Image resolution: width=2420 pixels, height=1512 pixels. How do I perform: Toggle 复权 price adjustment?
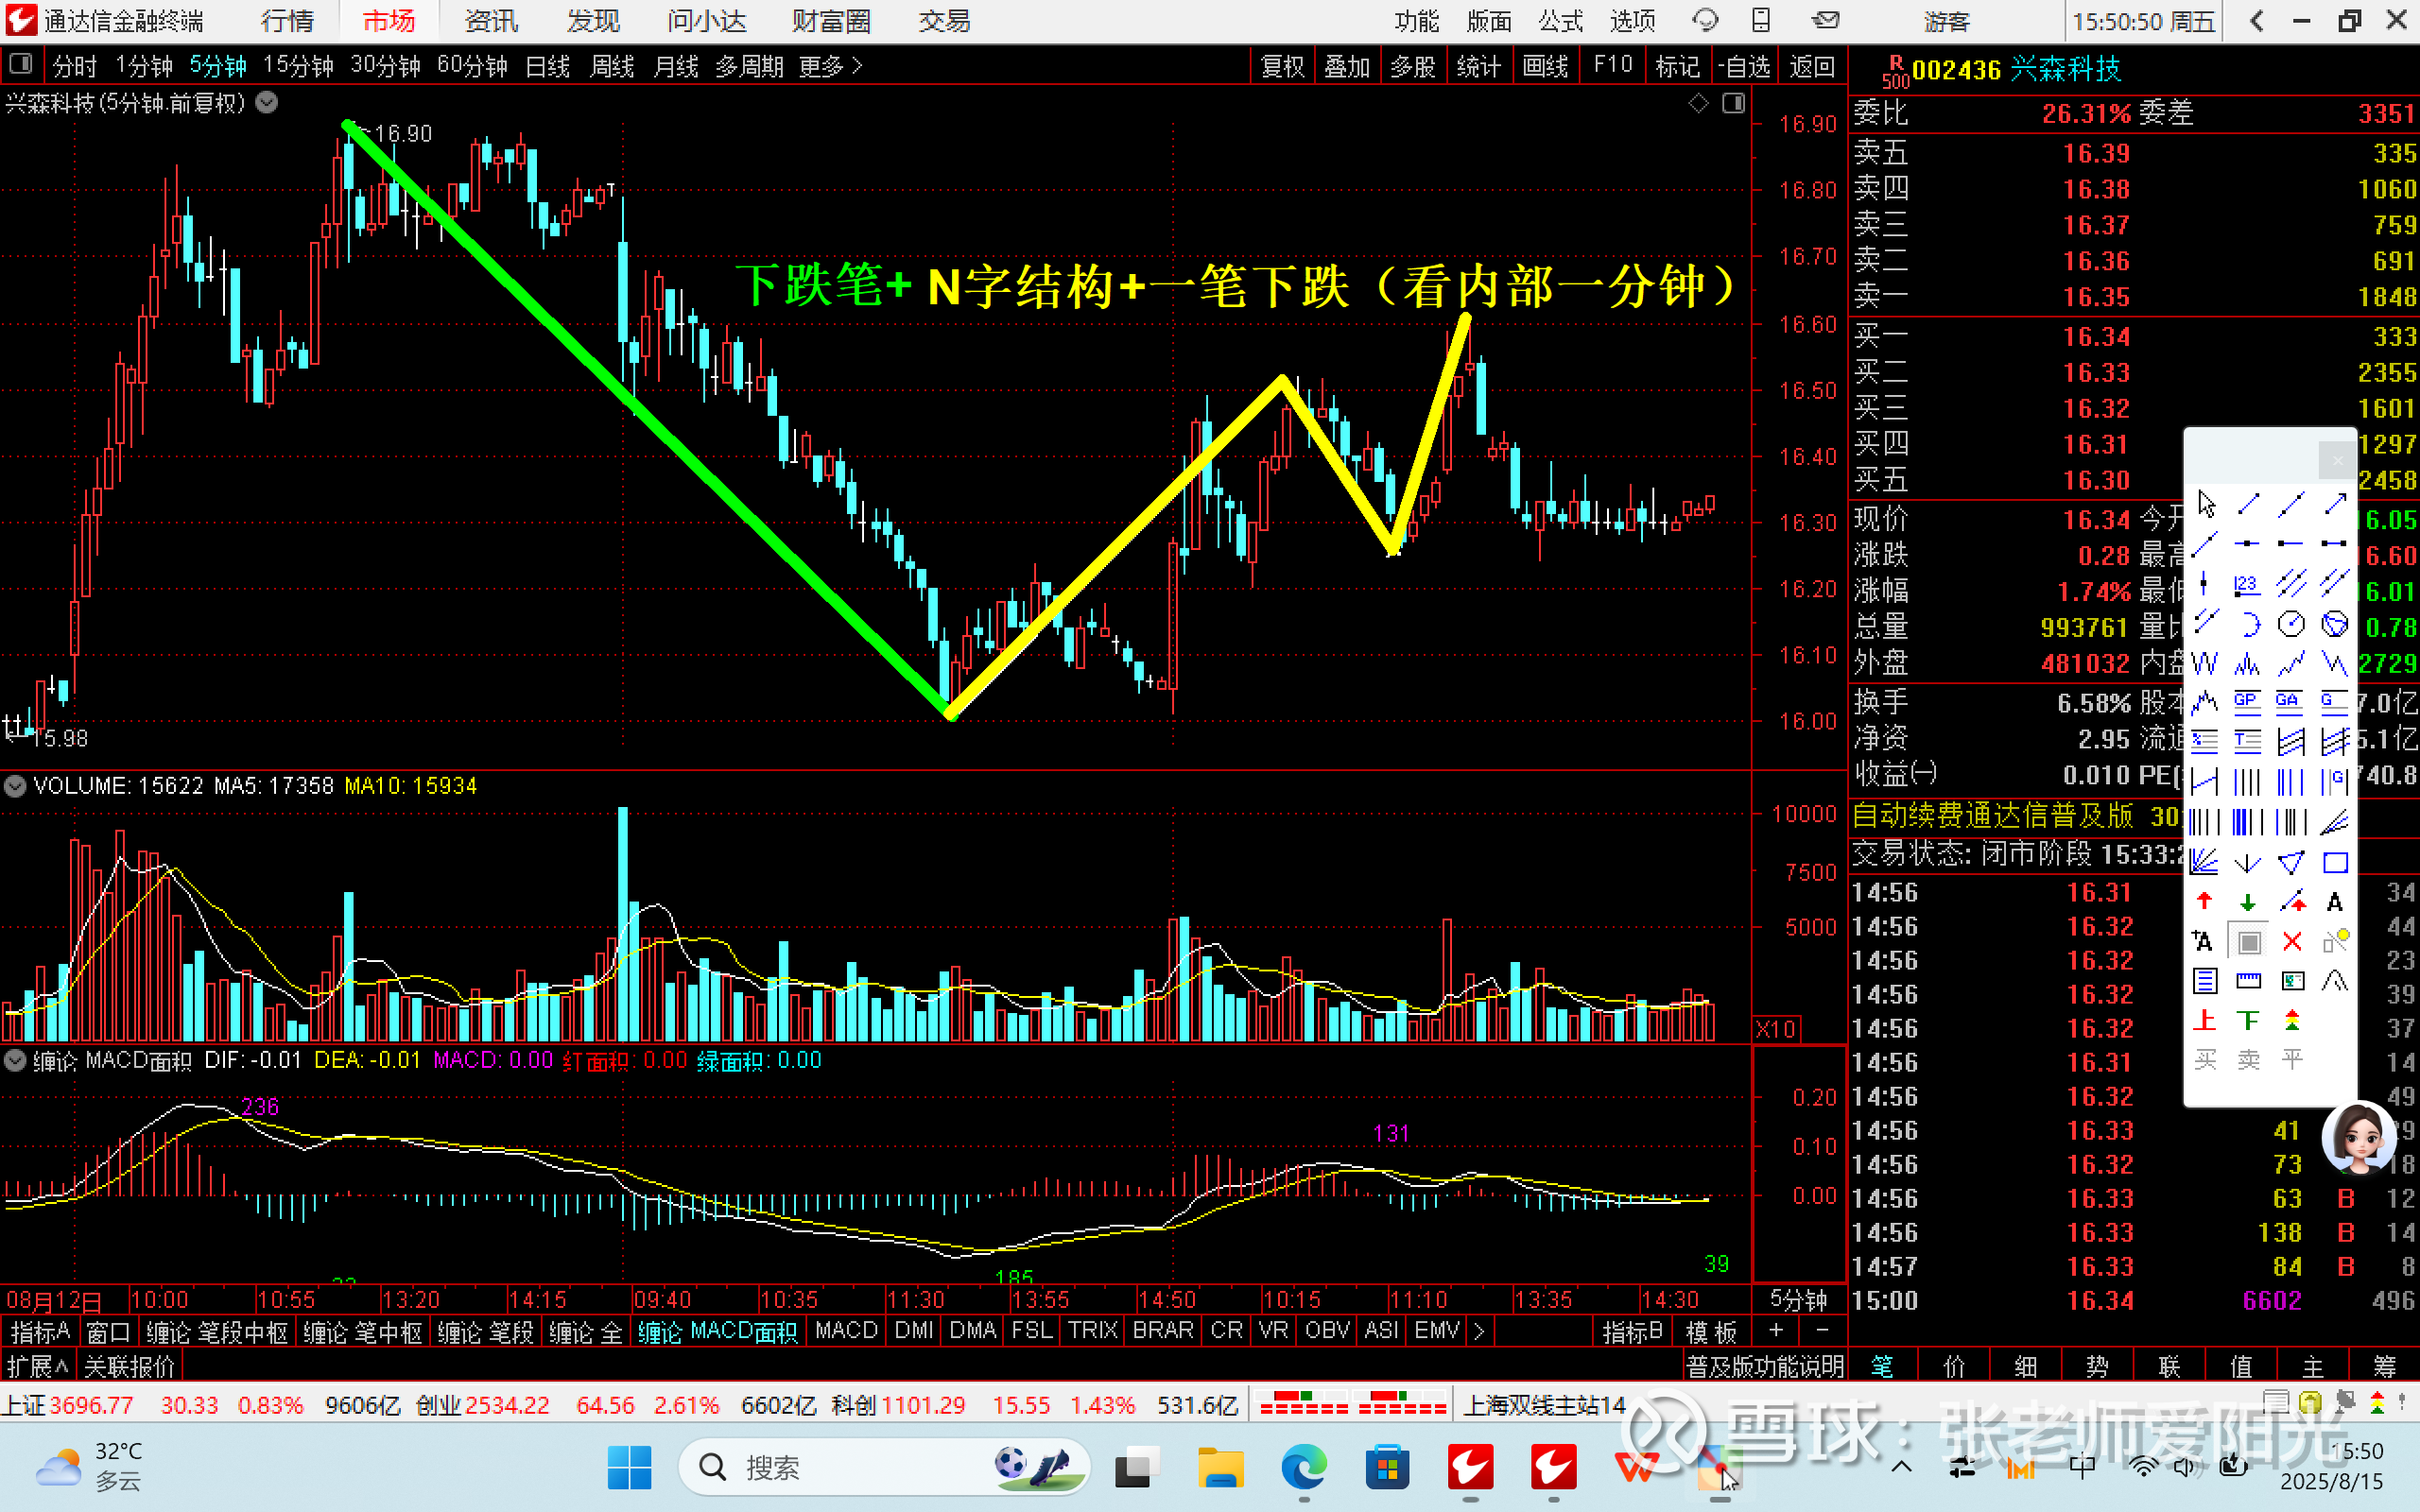(x=1282, y=66)
